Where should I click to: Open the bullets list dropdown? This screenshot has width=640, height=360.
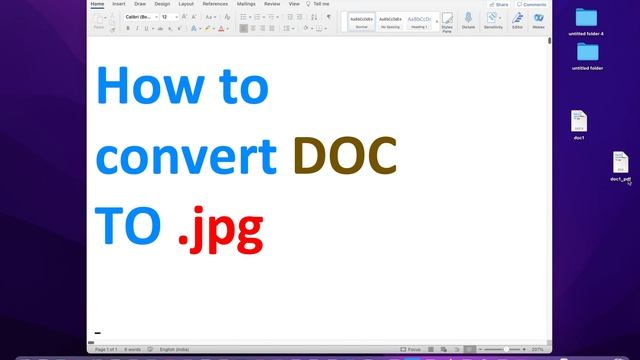click(x=250, y=17)
